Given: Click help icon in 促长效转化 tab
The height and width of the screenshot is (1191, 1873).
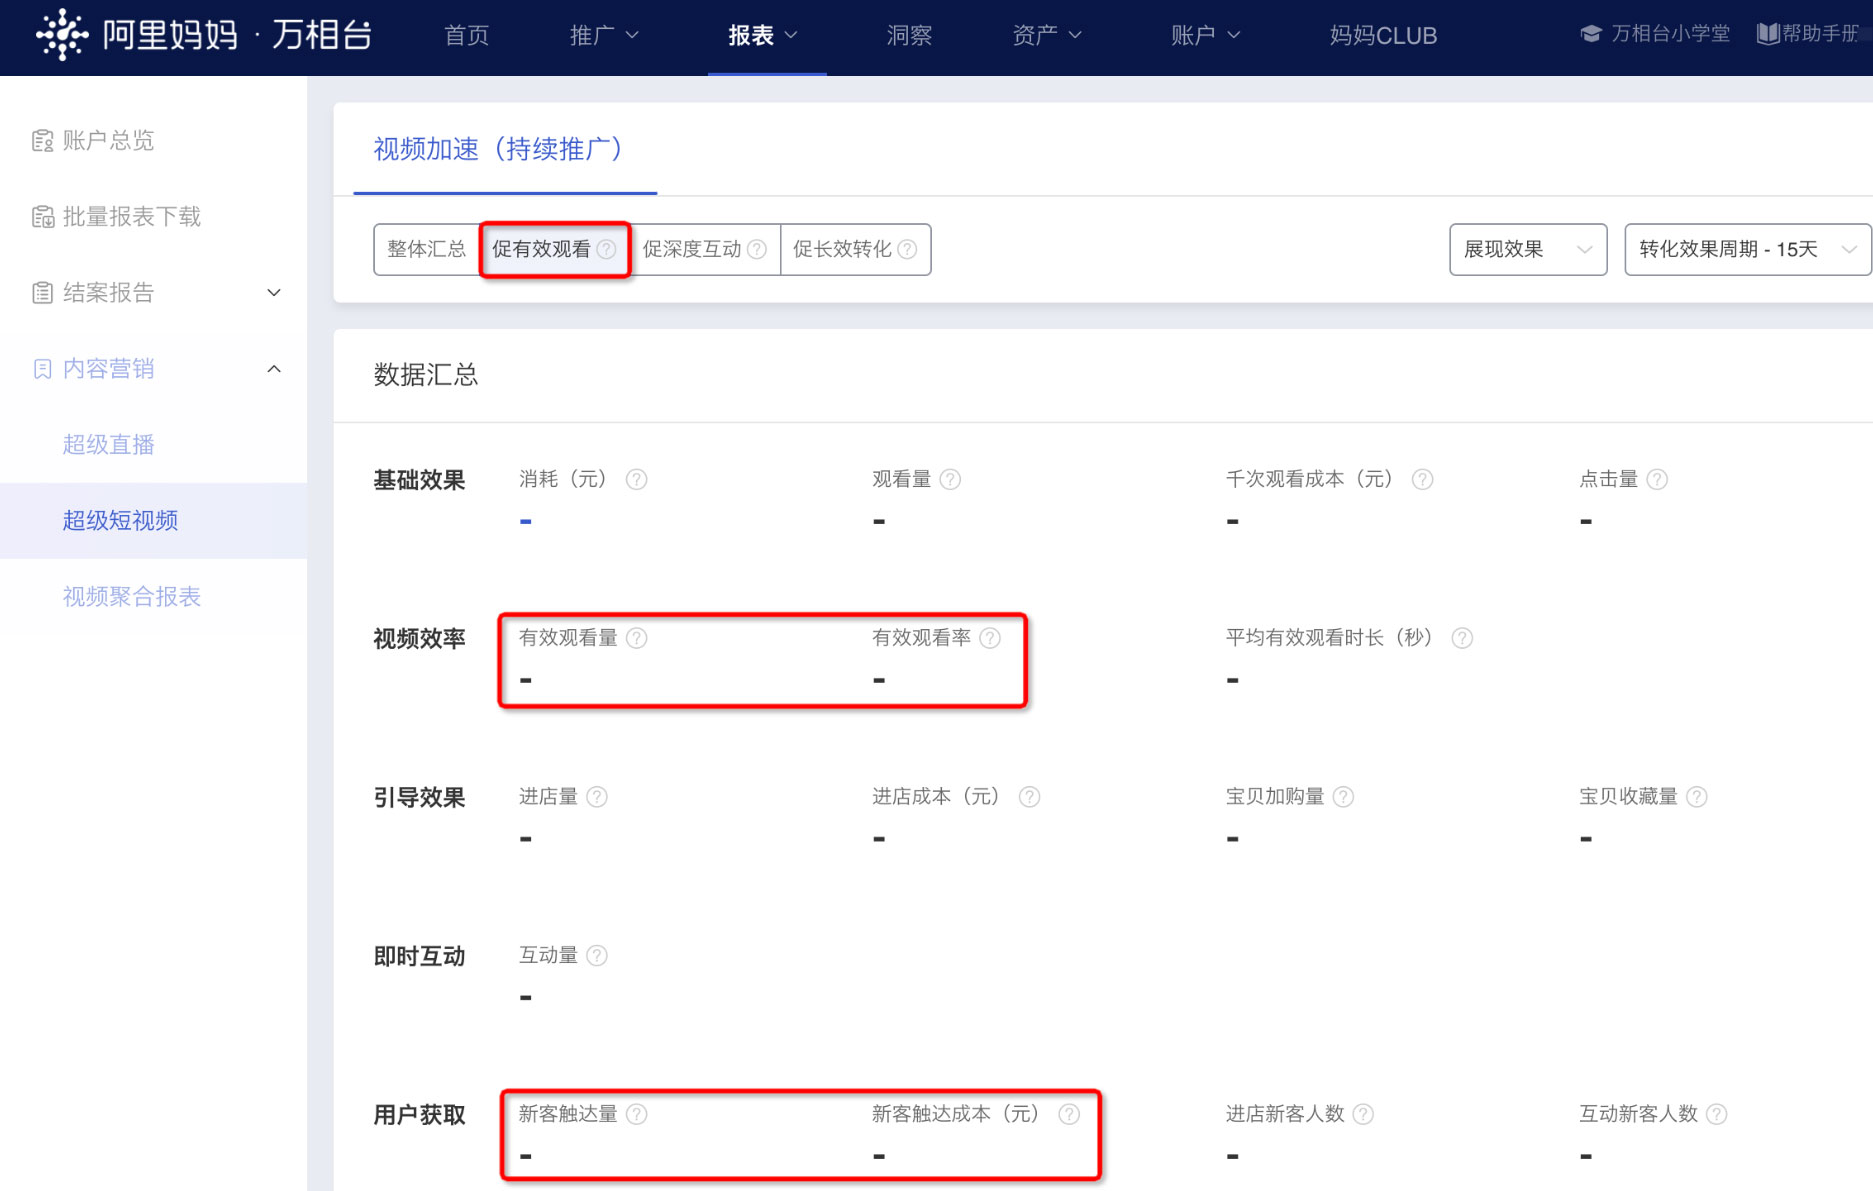Looking at the screenshot, I should (x=907, y=249).
